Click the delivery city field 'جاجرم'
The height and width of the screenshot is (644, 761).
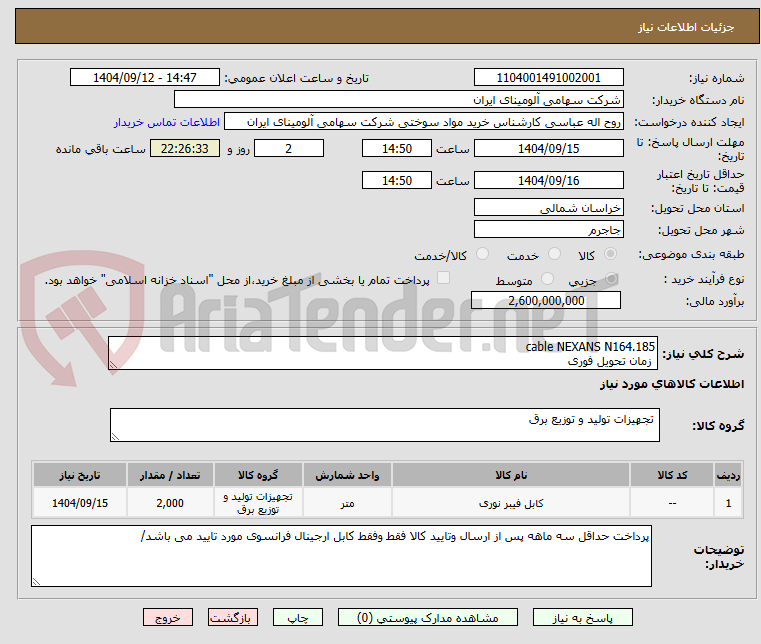pos(548,230)
